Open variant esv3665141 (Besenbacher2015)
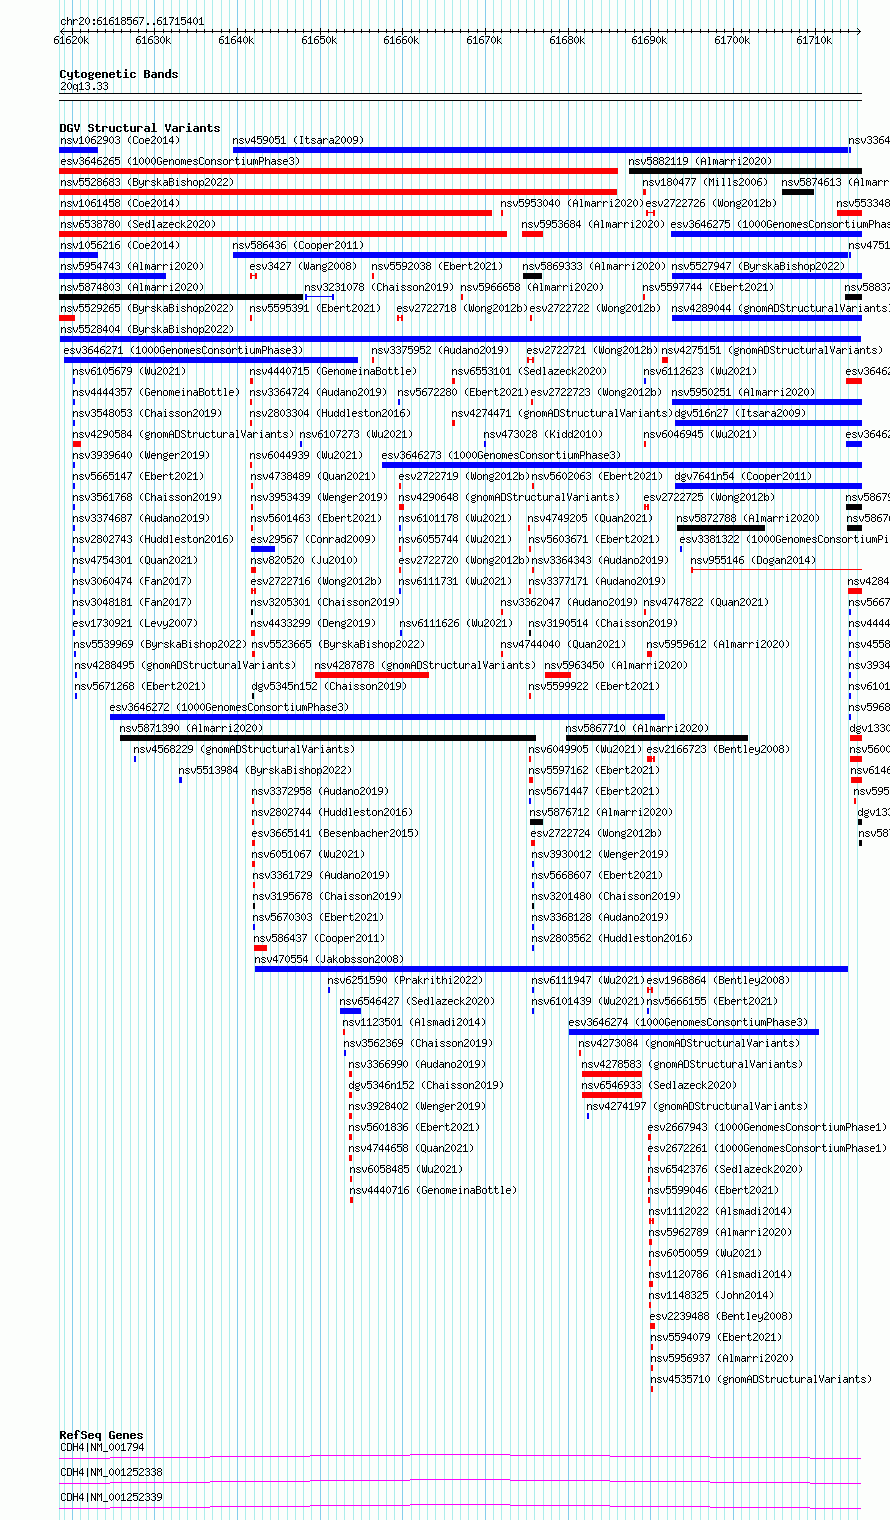The image size is (890, 1520). pos(335,834)
